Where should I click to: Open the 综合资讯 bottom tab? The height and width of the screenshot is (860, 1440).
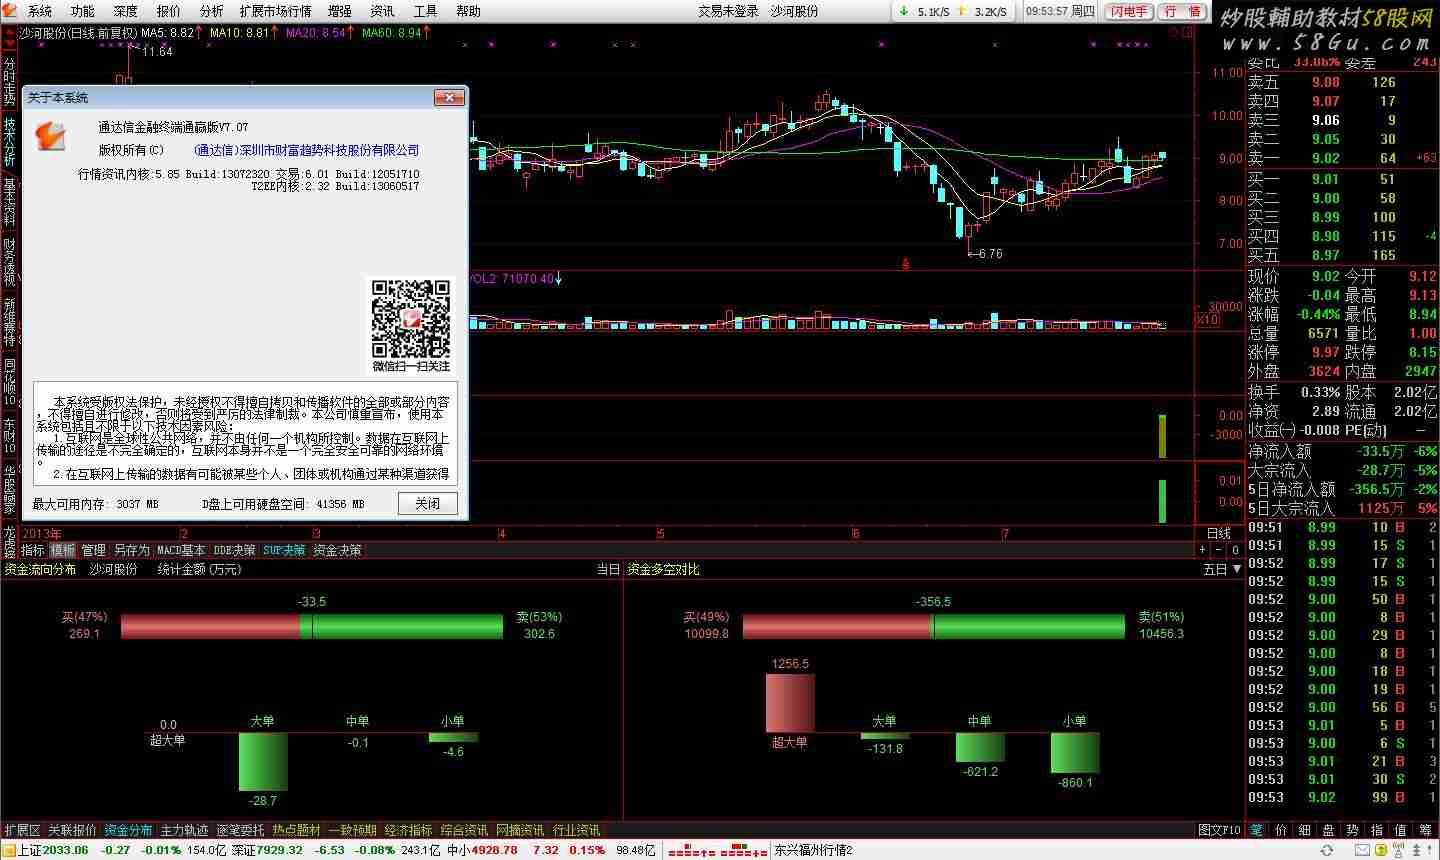(x=465, y=830)
